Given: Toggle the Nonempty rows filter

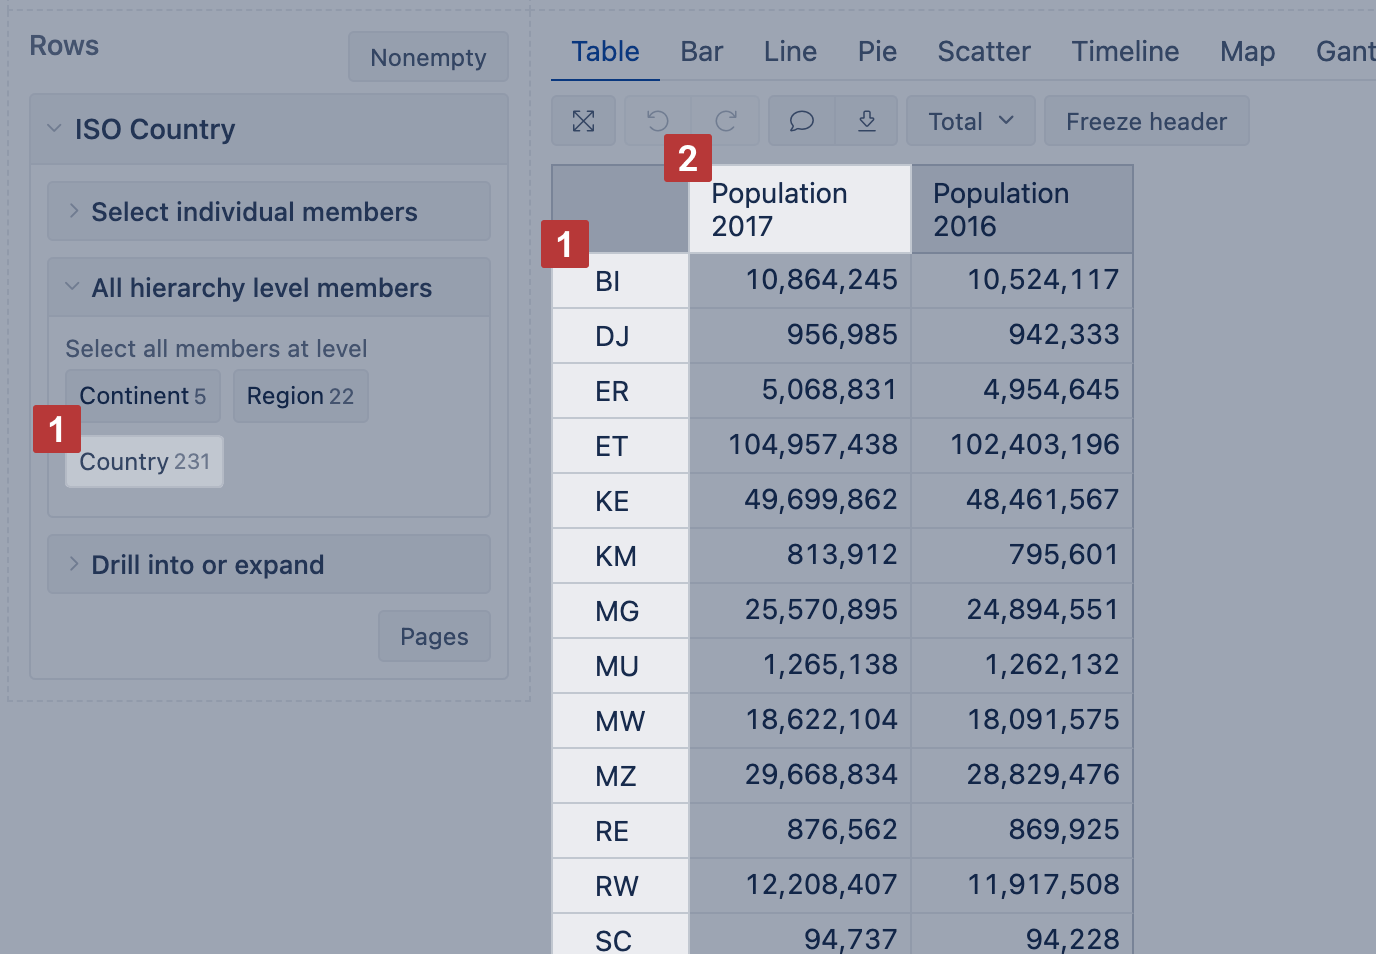Looking at the screenshot, I should point(428,58).
